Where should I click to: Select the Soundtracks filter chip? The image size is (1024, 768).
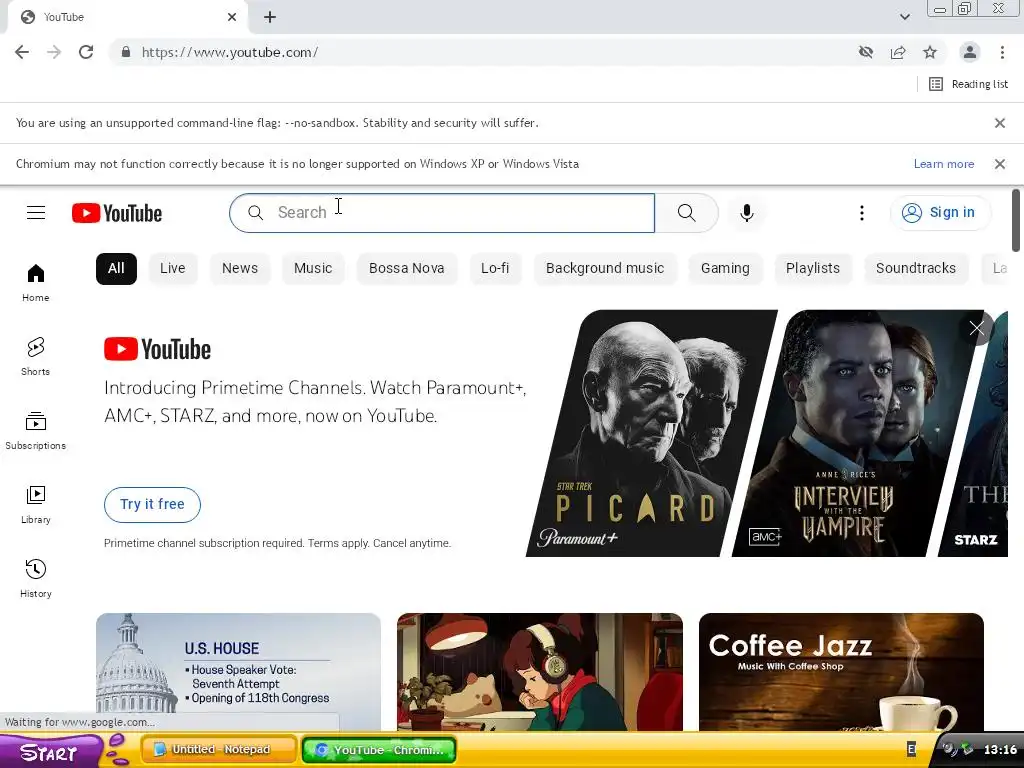click(916, 268)
